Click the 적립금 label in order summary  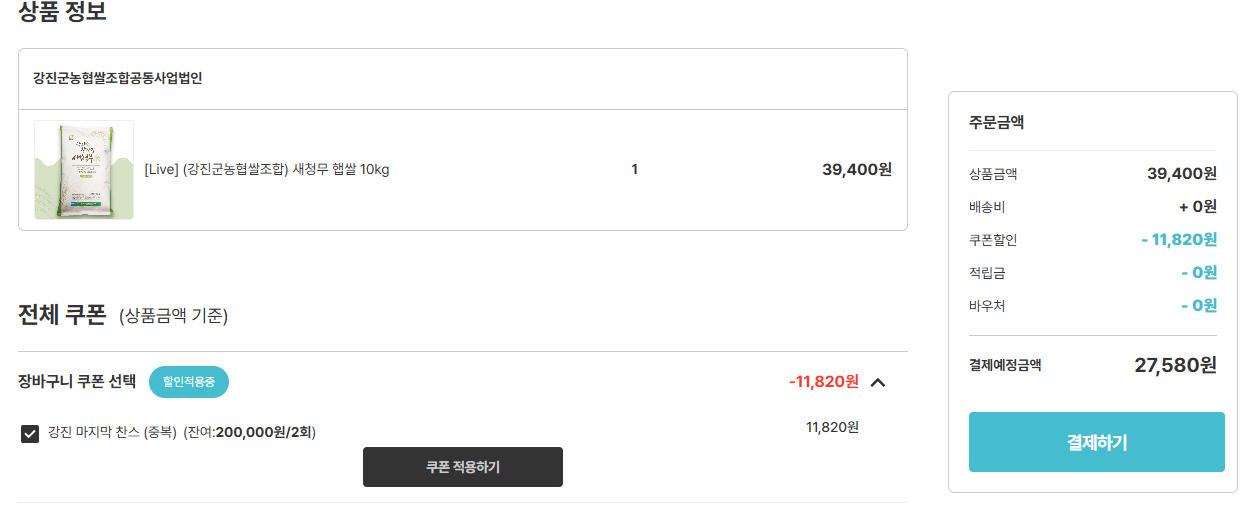pyautogui.click(x=987, y=273)
